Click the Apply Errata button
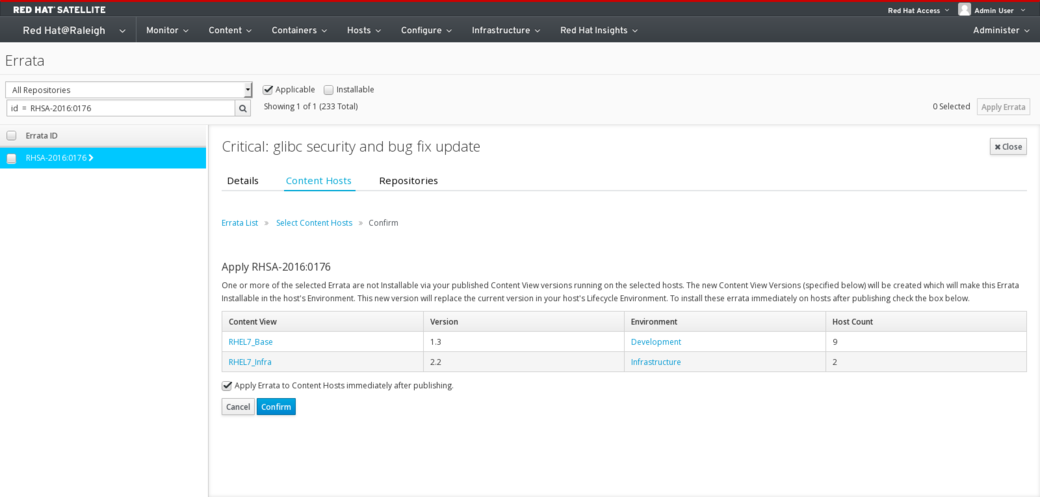Screen dimensions: 1040x497 tap(1003, 107)
